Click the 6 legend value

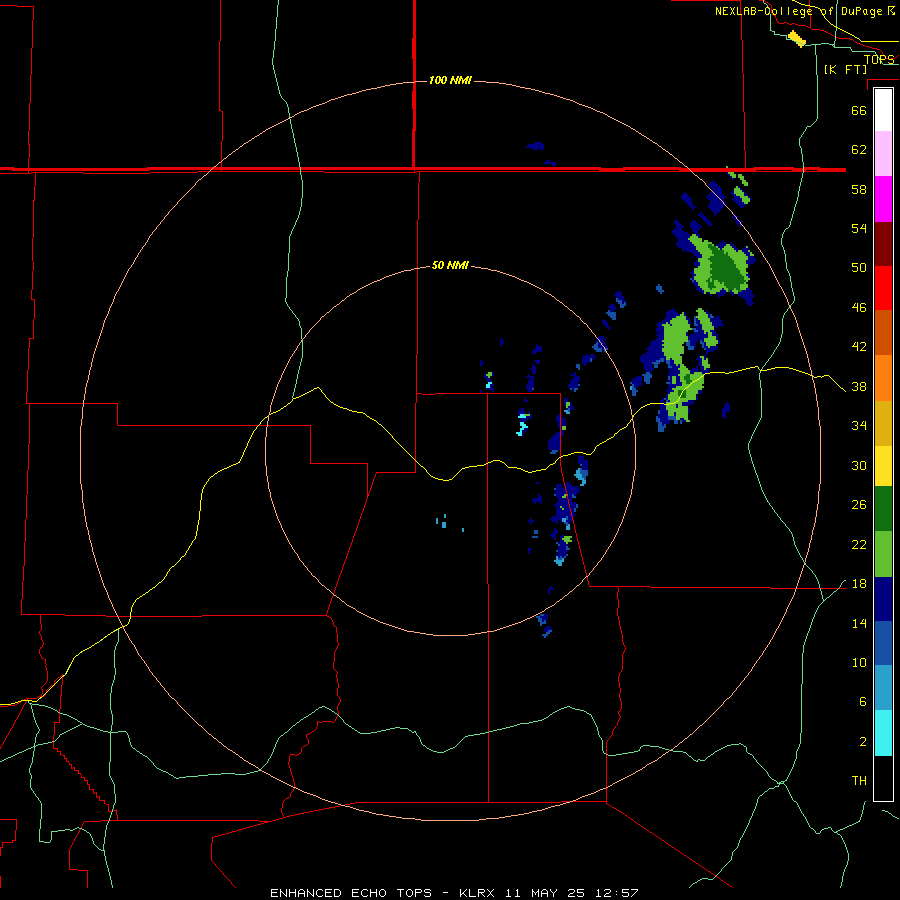pyautogui.click(x=862, y=701)
